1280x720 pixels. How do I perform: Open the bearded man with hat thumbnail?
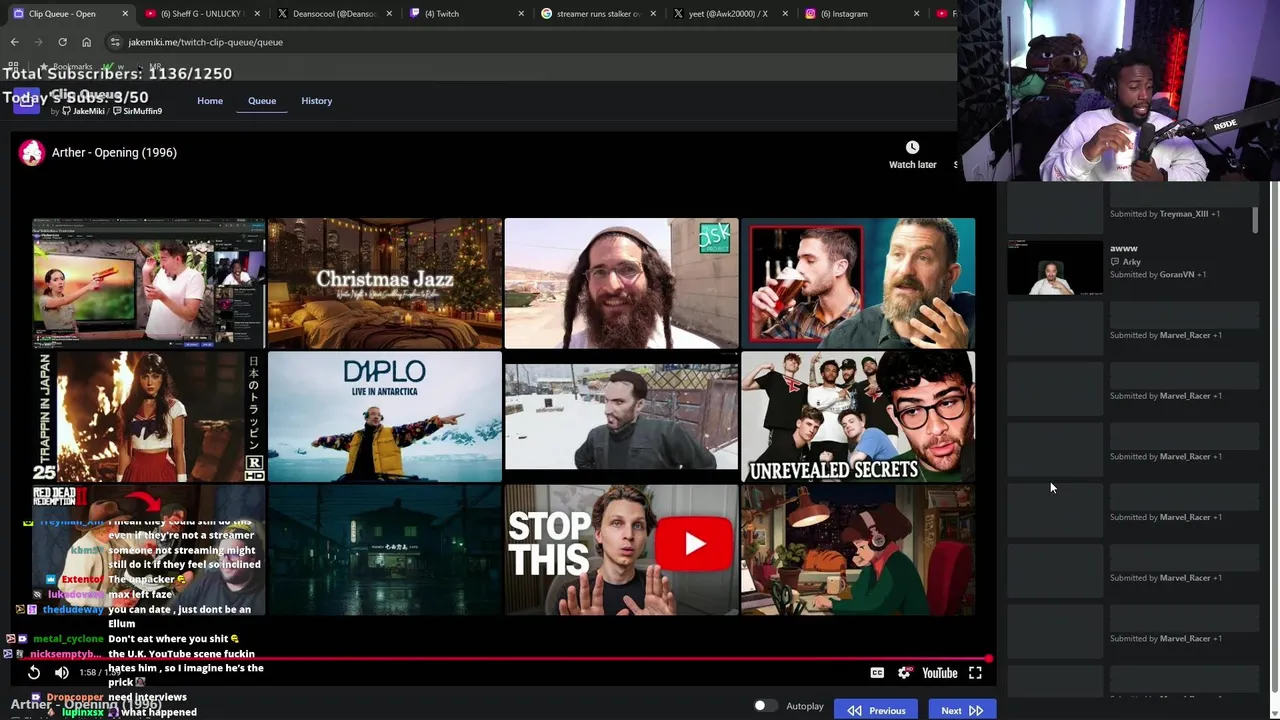pyautogui.click(x=621, y=283)
